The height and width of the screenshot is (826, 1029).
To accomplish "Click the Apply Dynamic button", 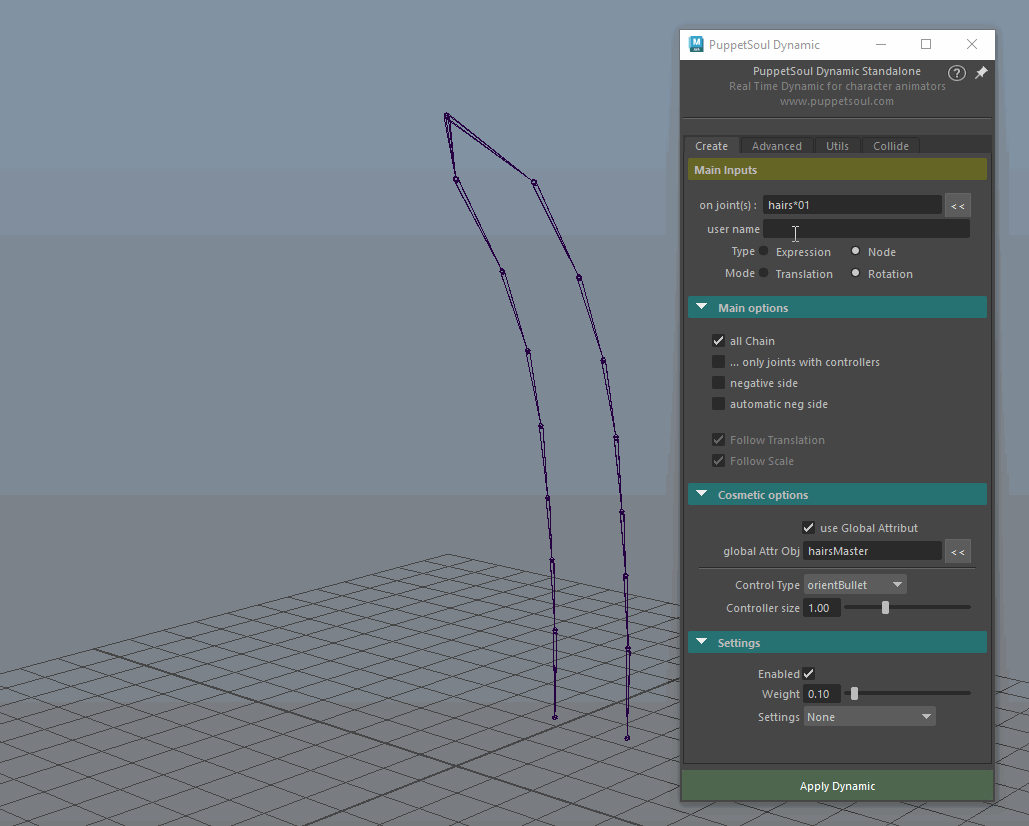I will pos(837,786).
